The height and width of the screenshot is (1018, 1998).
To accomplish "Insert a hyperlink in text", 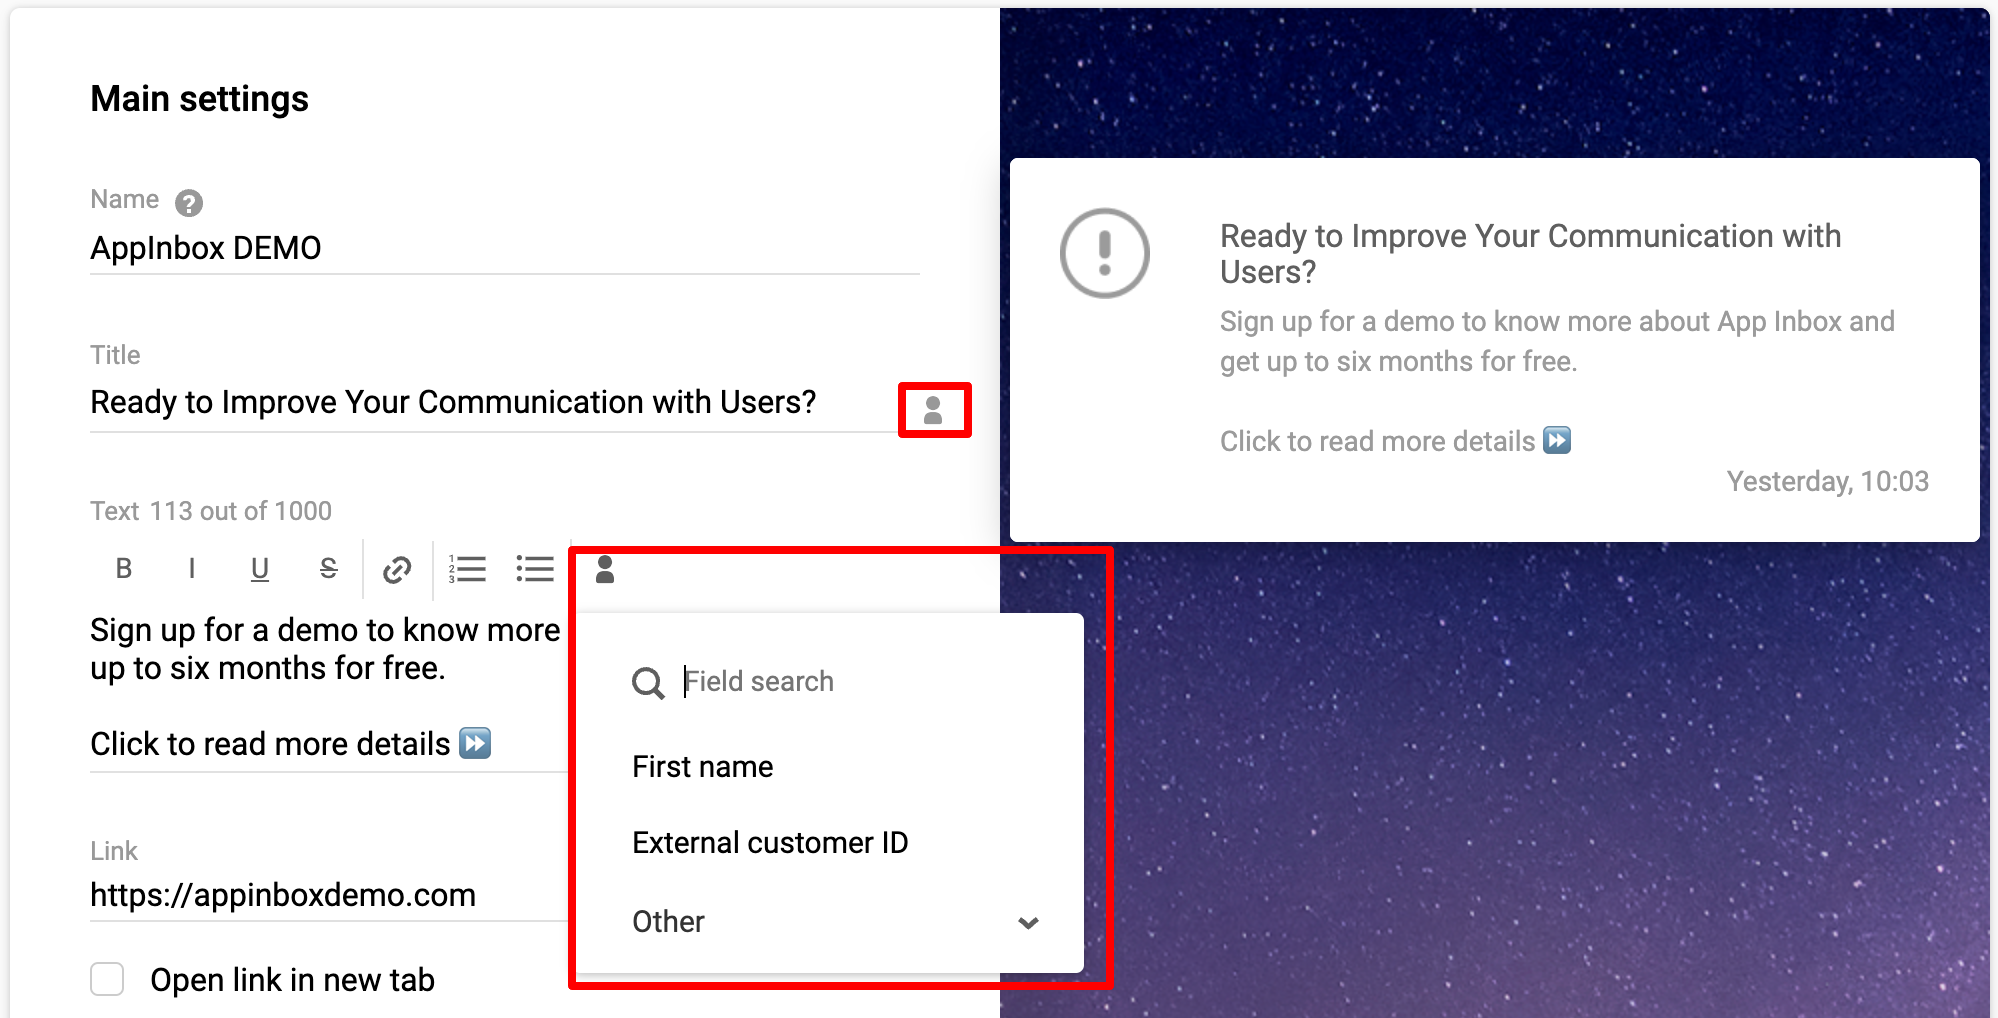I will (x=397, y=570).
